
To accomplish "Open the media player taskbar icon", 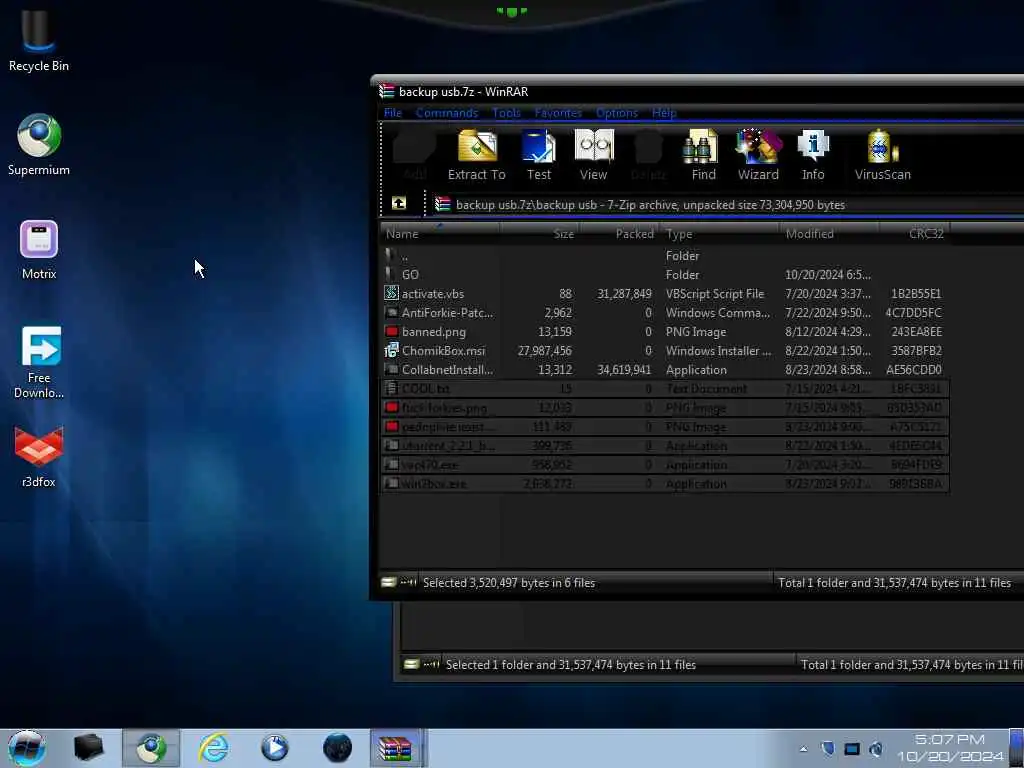I will [275, 748].
